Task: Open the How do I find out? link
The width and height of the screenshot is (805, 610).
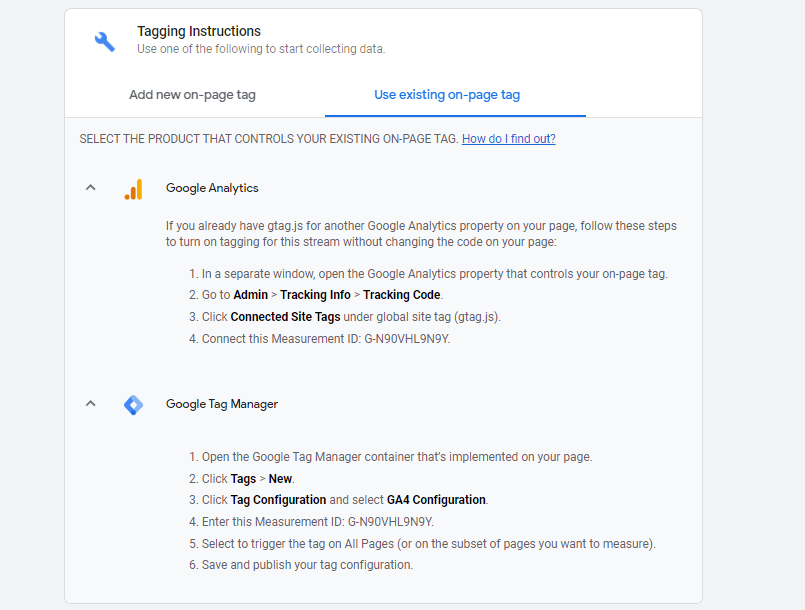Action: click(508, 139)
